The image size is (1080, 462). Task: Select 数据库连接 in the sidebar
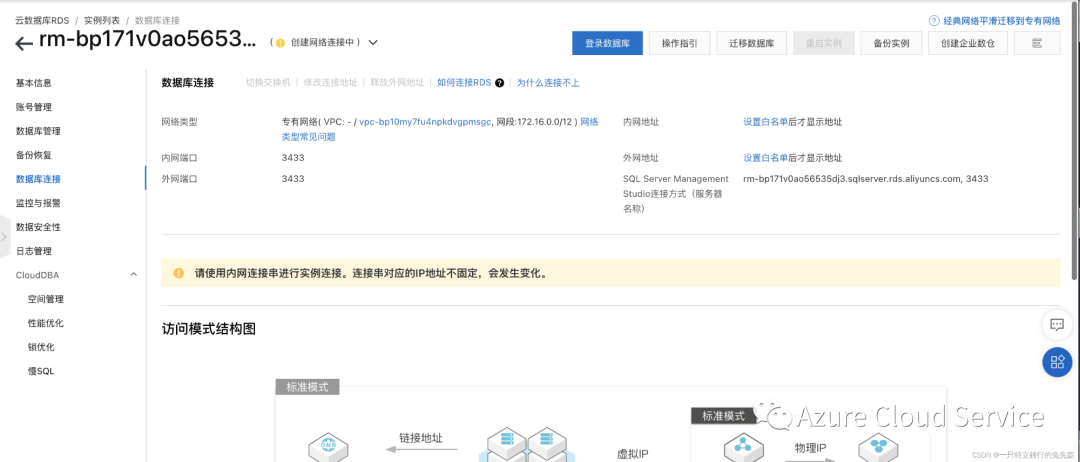pyautogui.click(x=39, y=179)
